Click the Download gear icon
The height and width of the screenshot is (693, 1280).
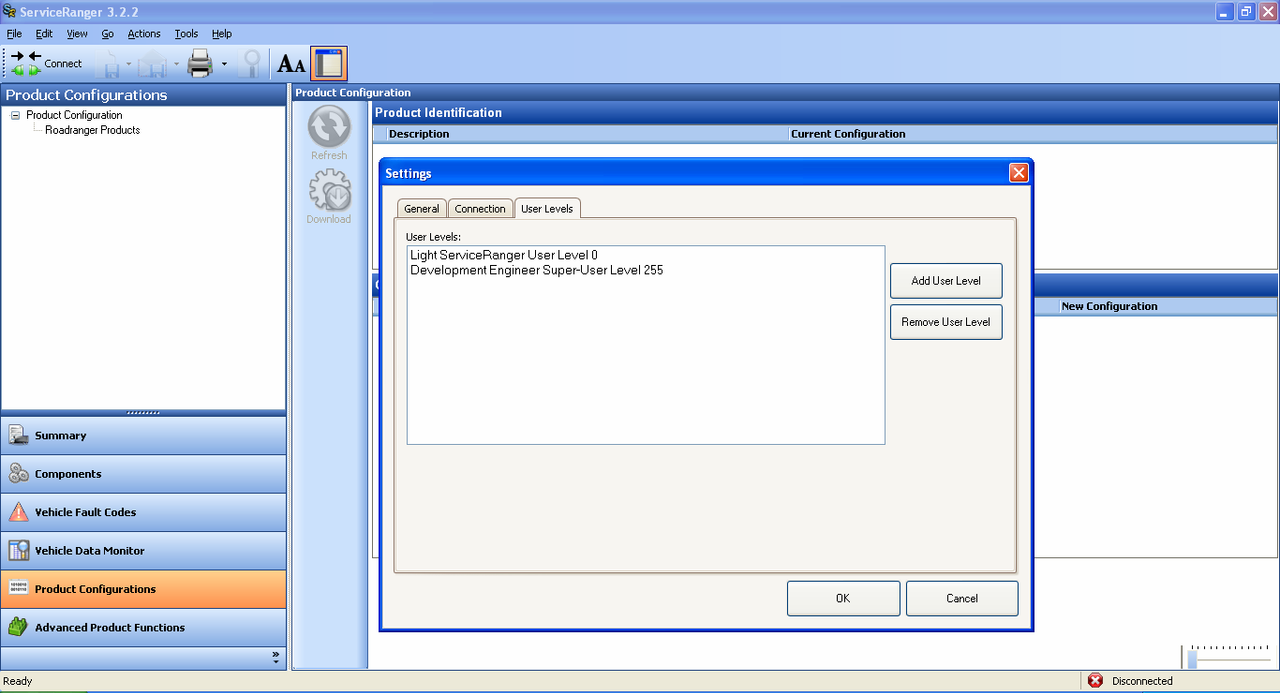click(x=329, y=190)
